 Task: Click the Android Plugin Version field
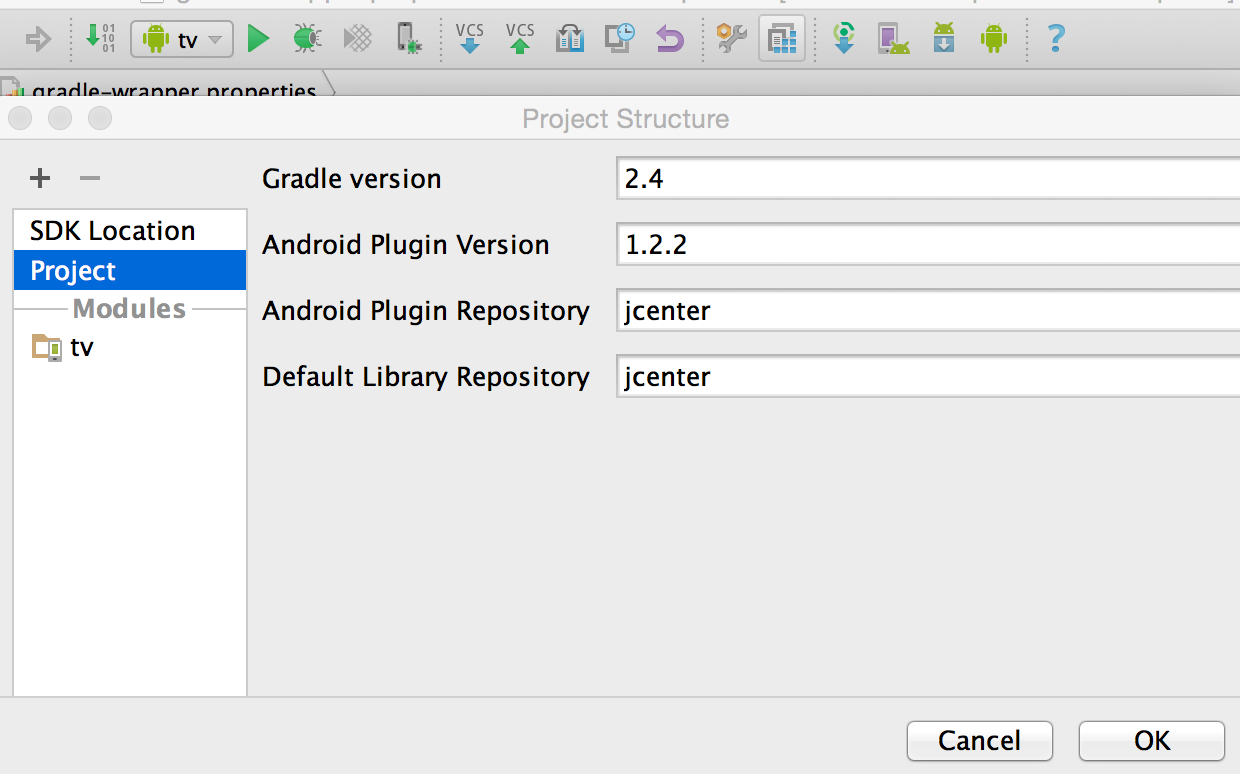point(928,245)
